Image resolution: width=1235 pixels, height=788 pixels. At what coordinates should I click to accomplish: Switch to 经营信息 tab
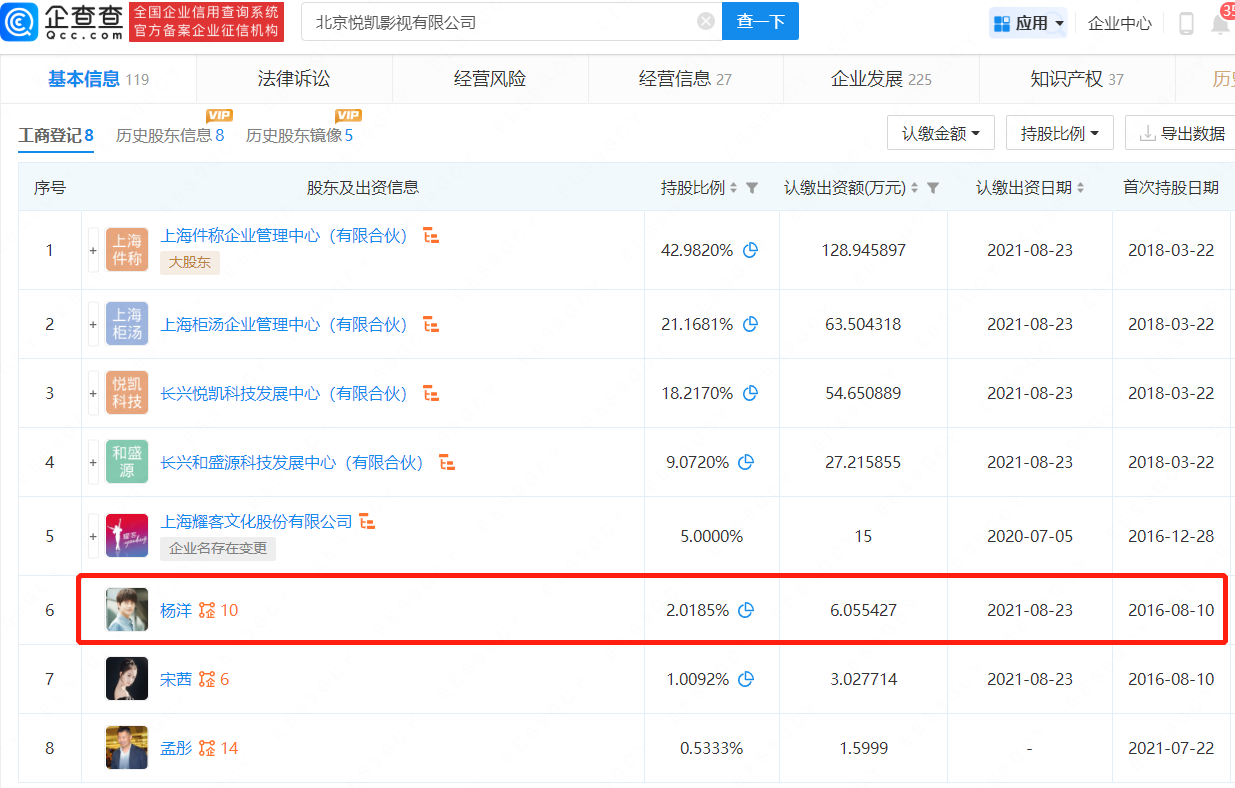tap(685, 79)
